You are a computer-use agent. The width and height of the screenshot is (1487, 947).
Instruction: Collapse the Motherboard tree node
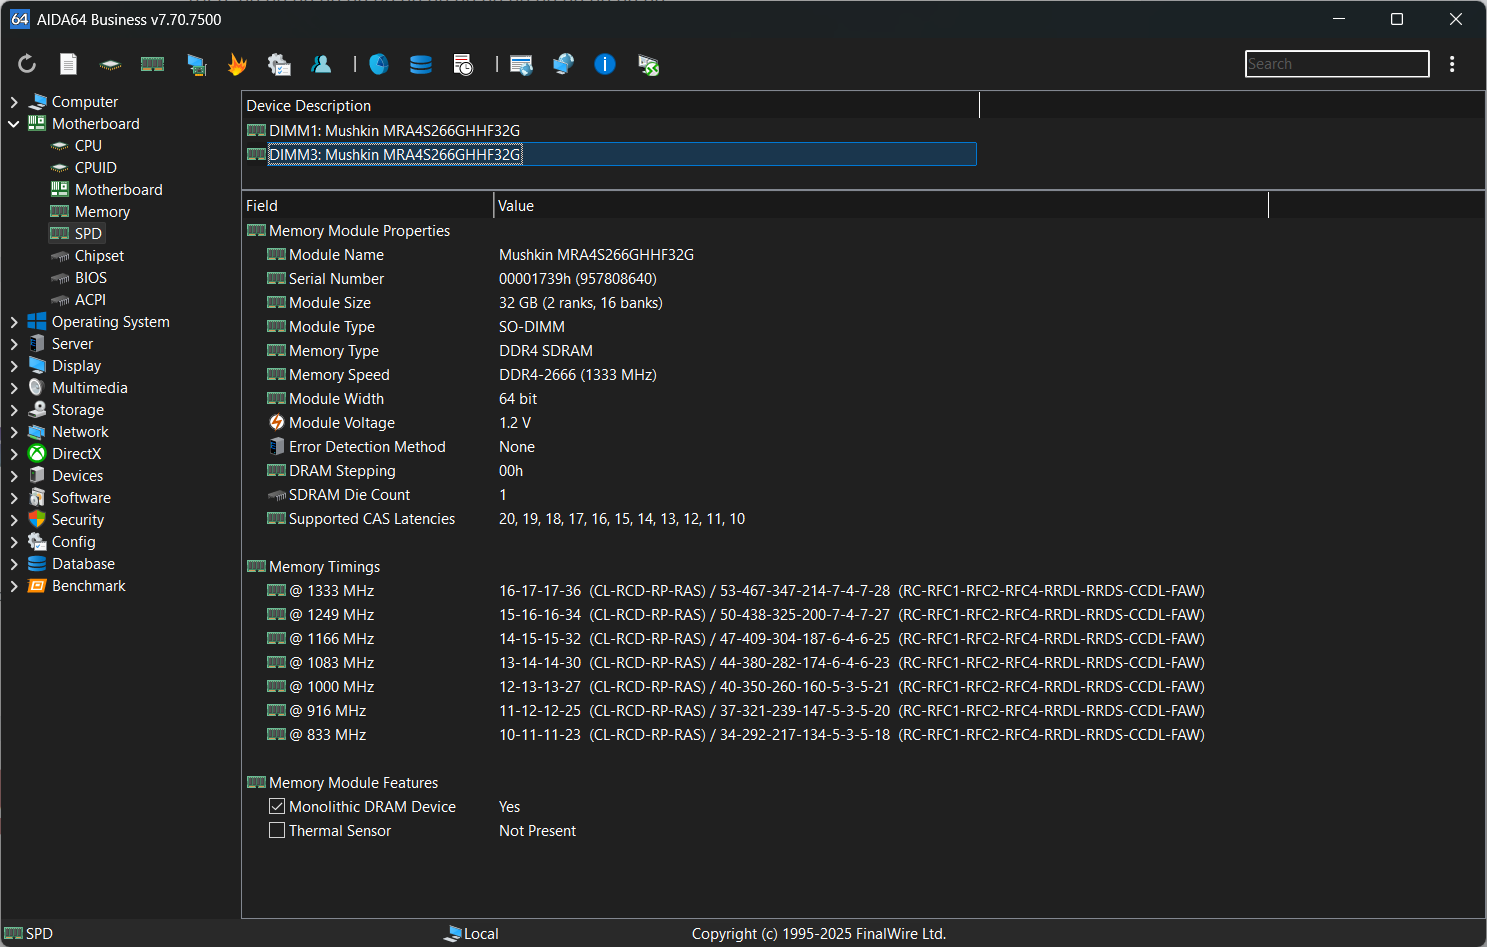[x=14, y=124]
